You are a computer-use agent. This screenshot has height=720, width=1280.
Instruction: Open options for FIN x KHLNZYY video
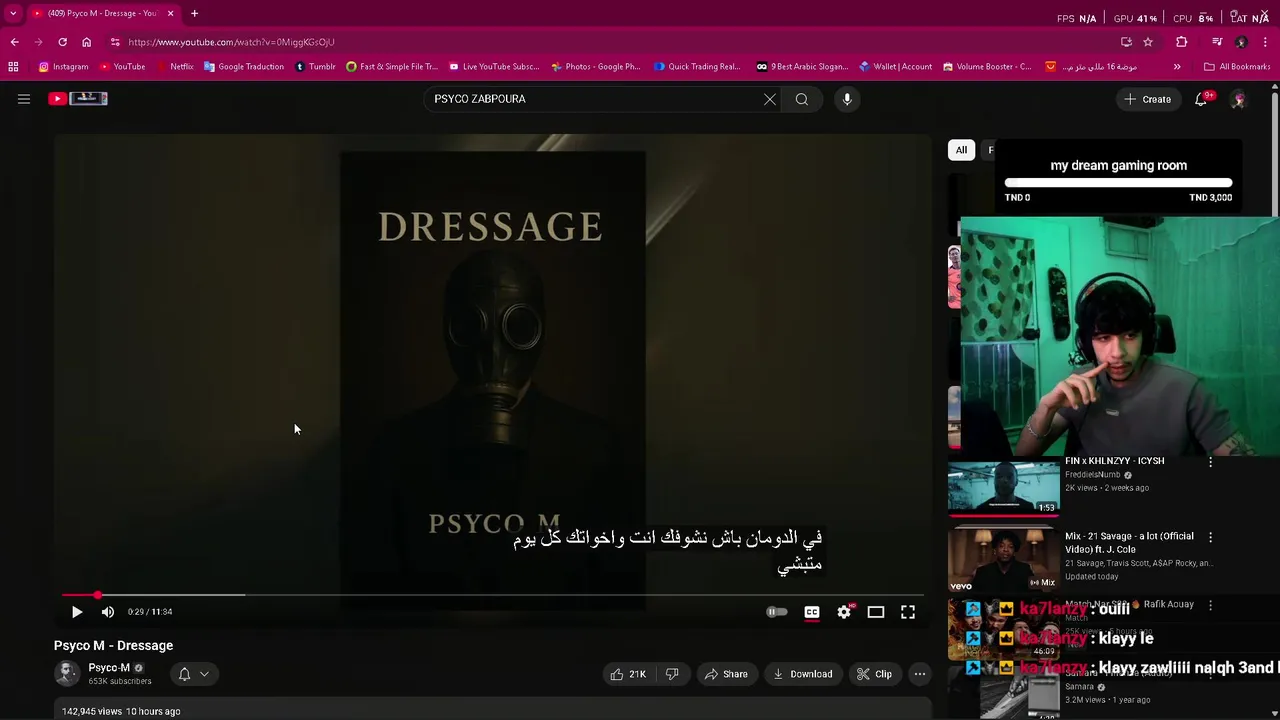click(1211, 461)
